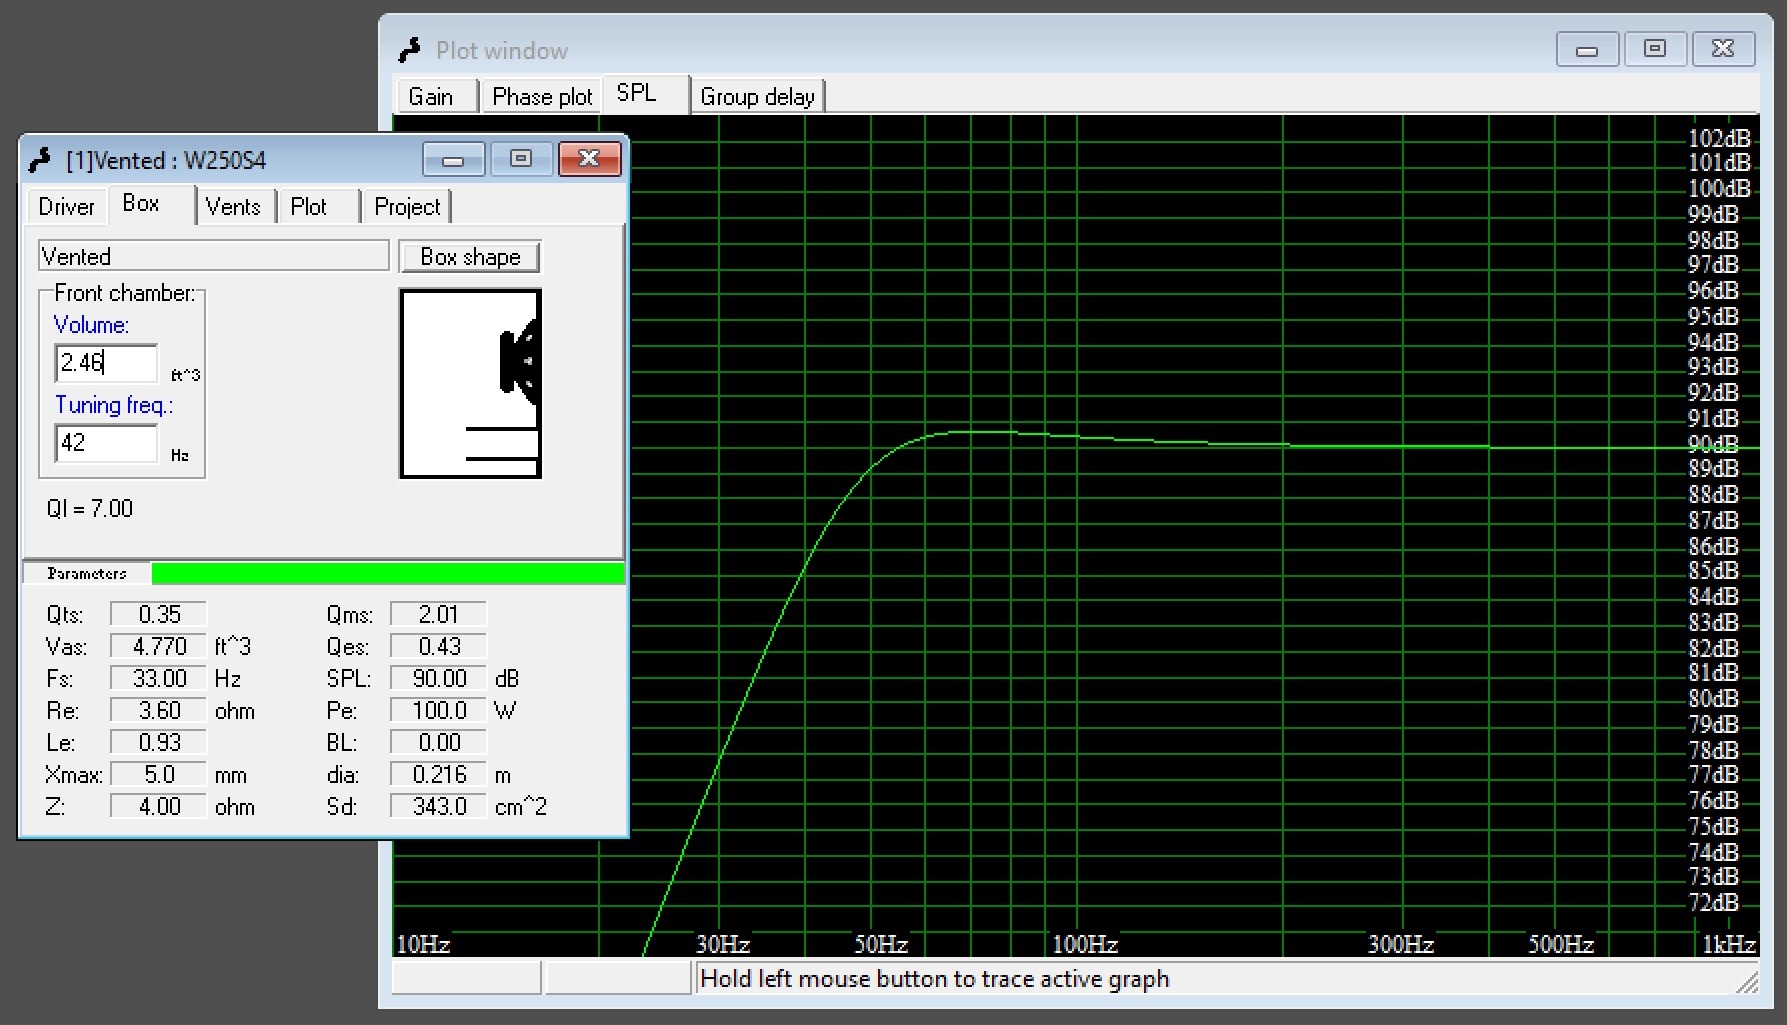Viewport: 1787px width, 1025px height.
Task: Click the [1]Vented : W250S4 title text
Action: tap(166, 161)
